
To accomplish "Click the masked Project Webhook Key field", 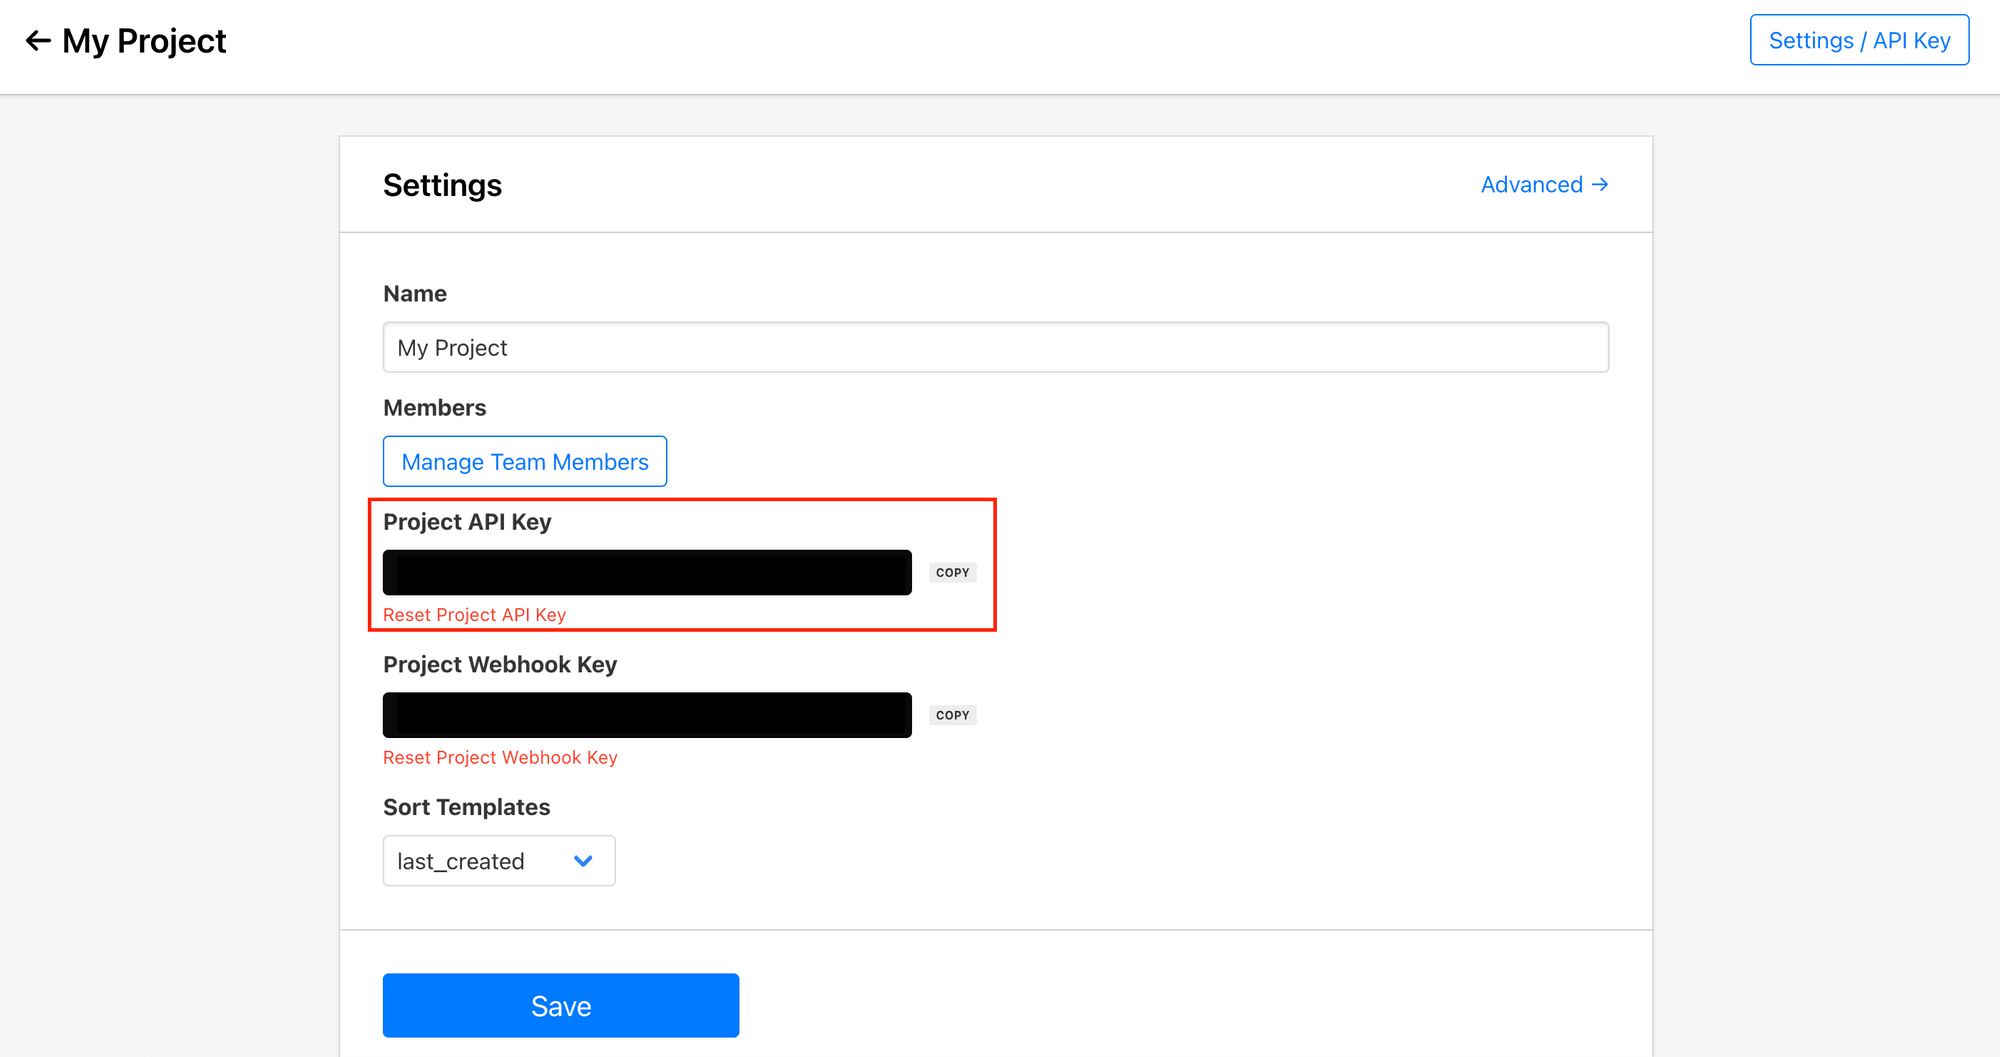I will pos(647,715).
